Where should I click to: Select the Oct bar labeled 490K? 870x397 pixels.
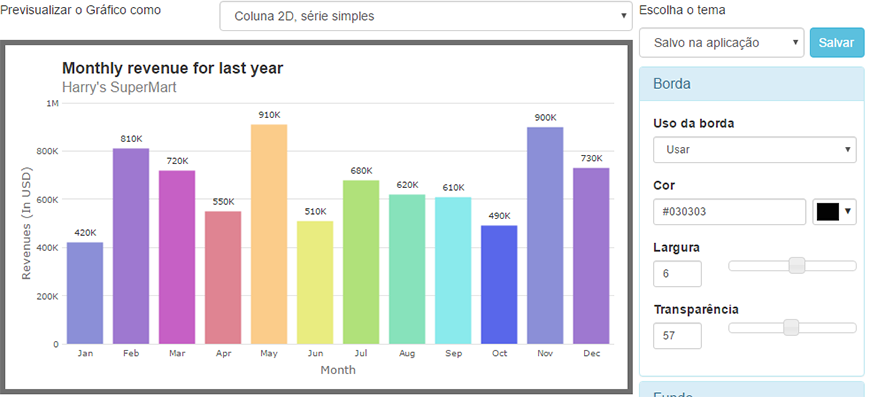[499, 285]
